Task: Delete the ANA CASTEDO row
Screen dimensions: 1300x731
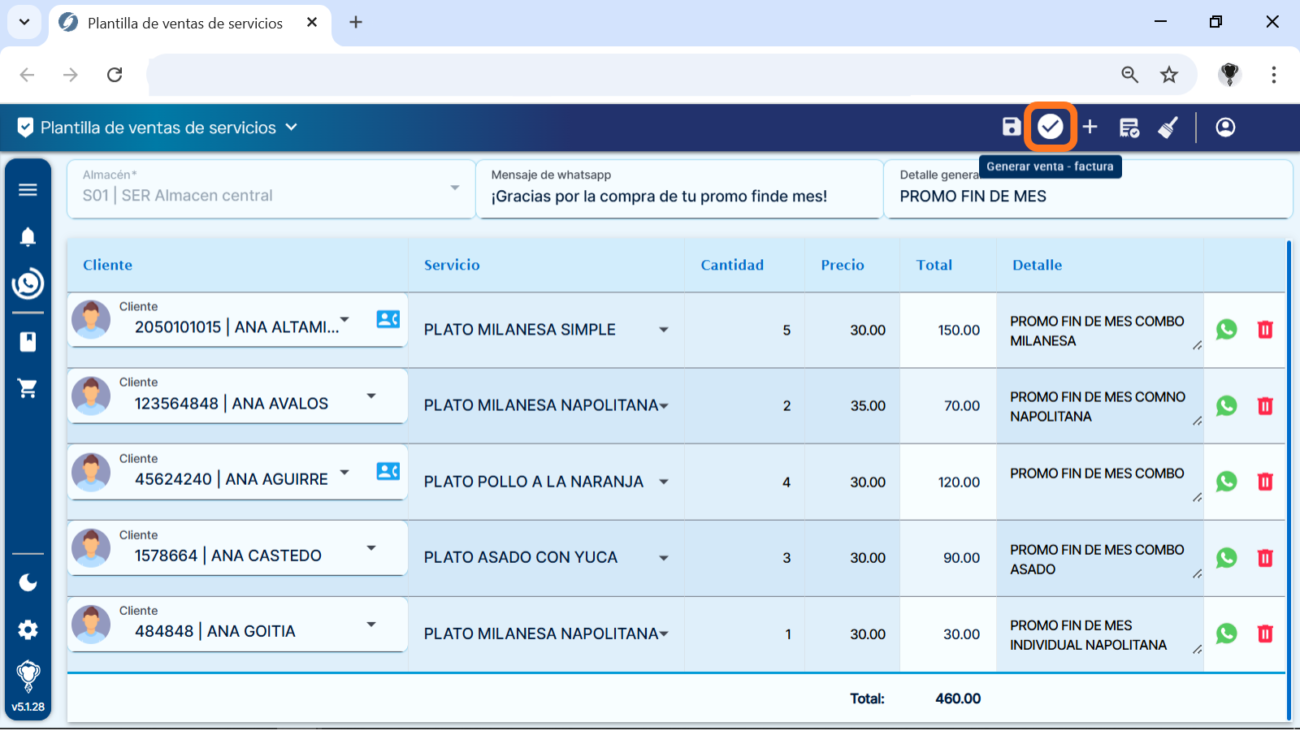Action: pyautogui.click(x=1265, y=558)
